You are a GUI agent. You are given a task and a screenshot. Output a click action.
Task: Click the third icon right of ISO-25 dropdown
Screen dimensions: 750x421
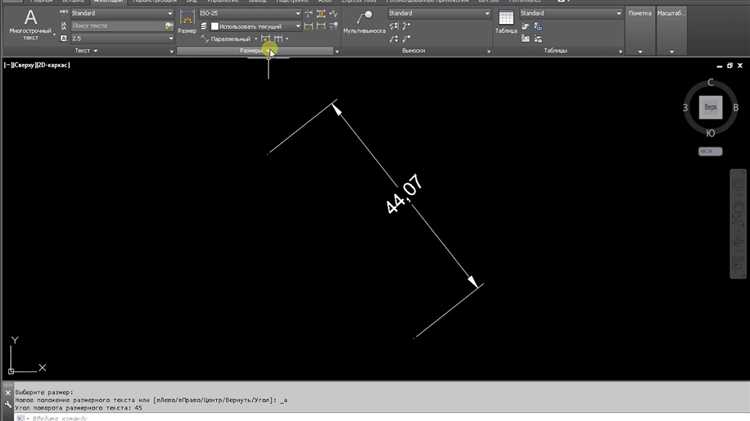[x=333, y=13]
